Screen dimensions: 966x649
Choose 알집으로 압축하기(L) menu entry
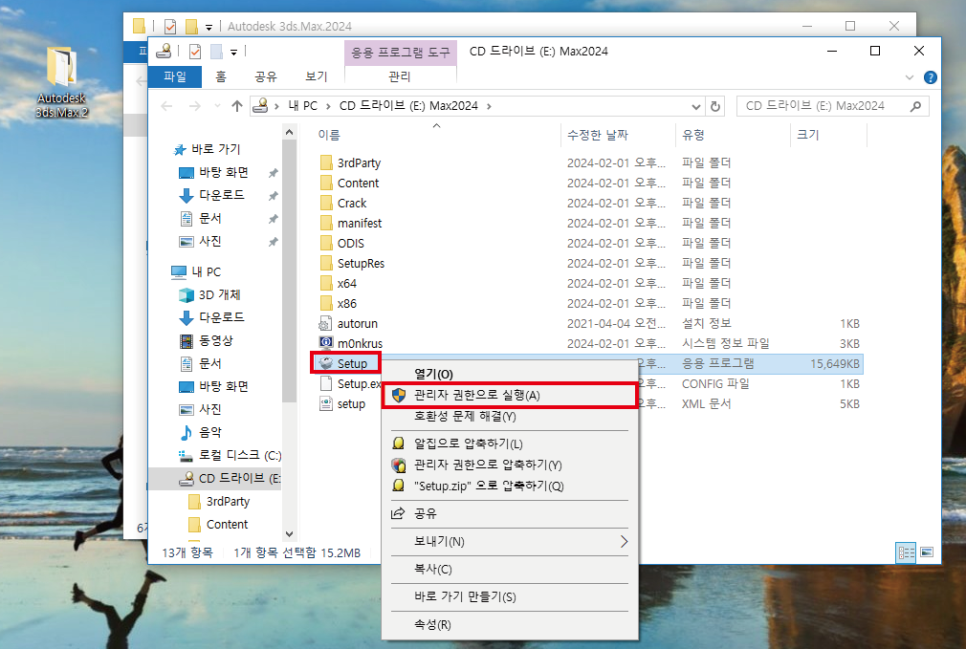point(510,444)
